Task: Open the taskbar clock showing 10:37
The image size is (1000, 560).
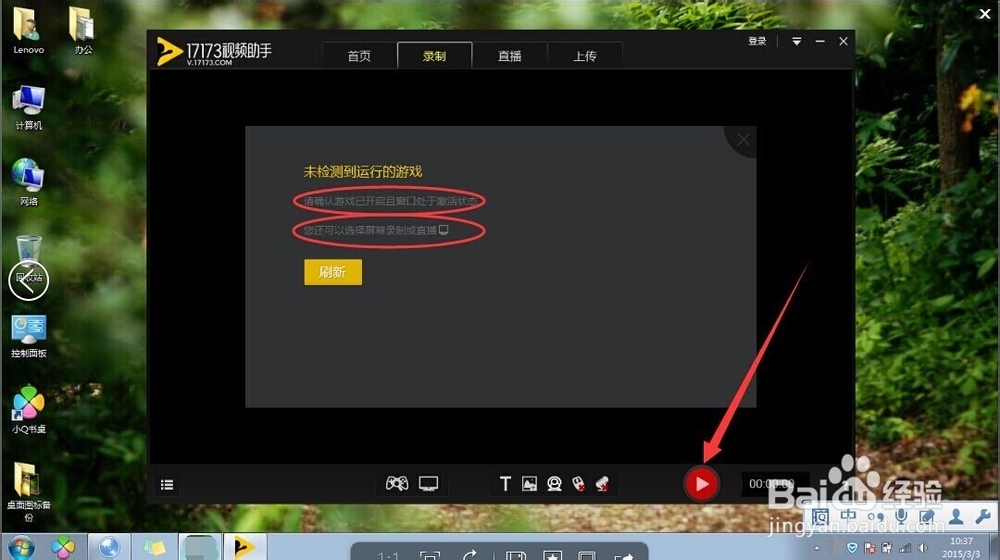Action: tap(961, 548)
